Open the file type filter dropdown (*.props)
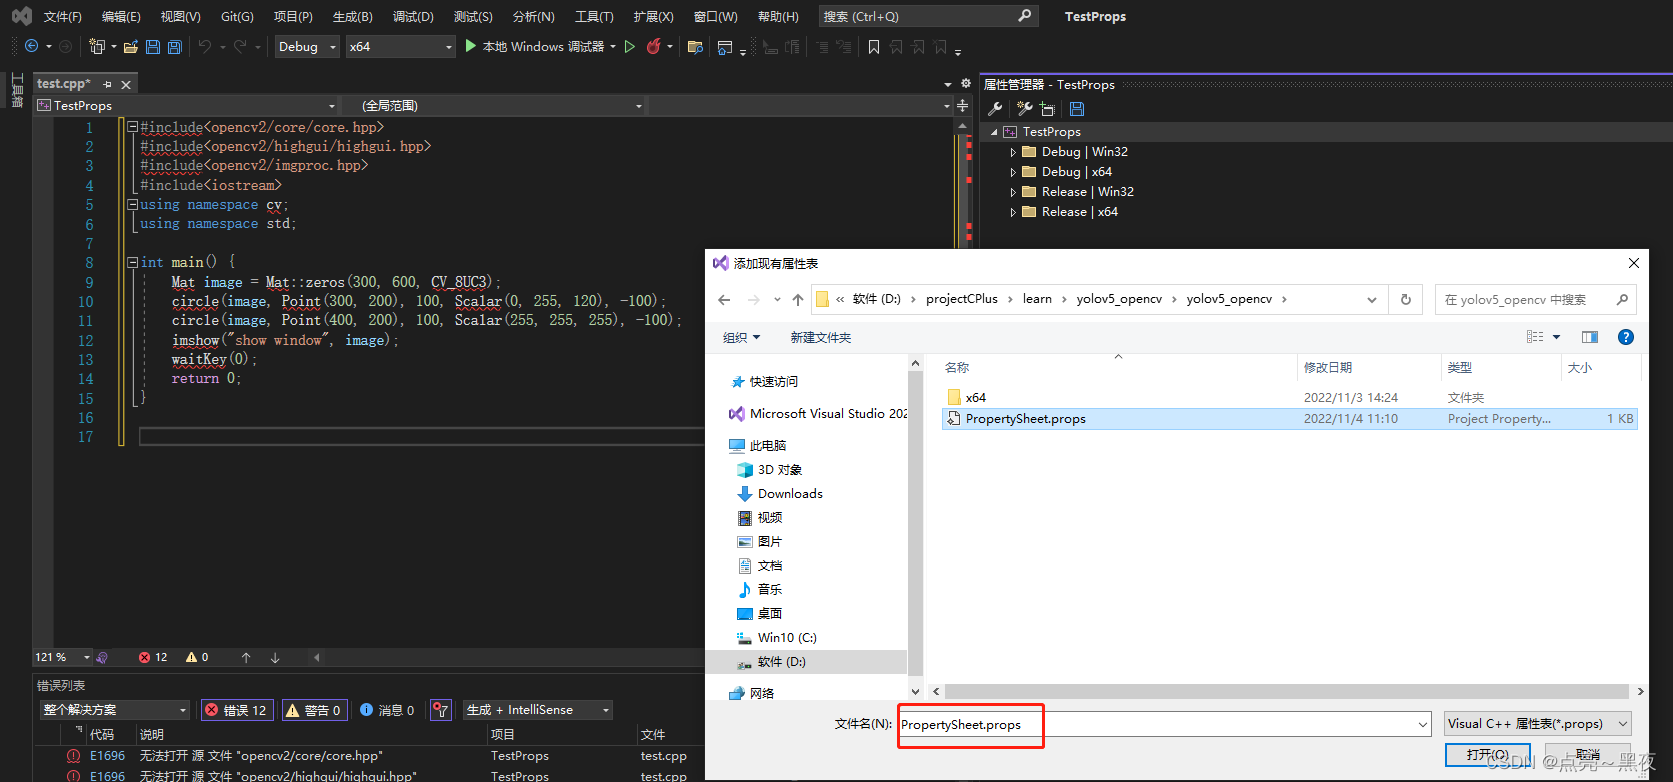Image resolution: width=1673 pixels, height=782 pixels. pos(1538,724)
